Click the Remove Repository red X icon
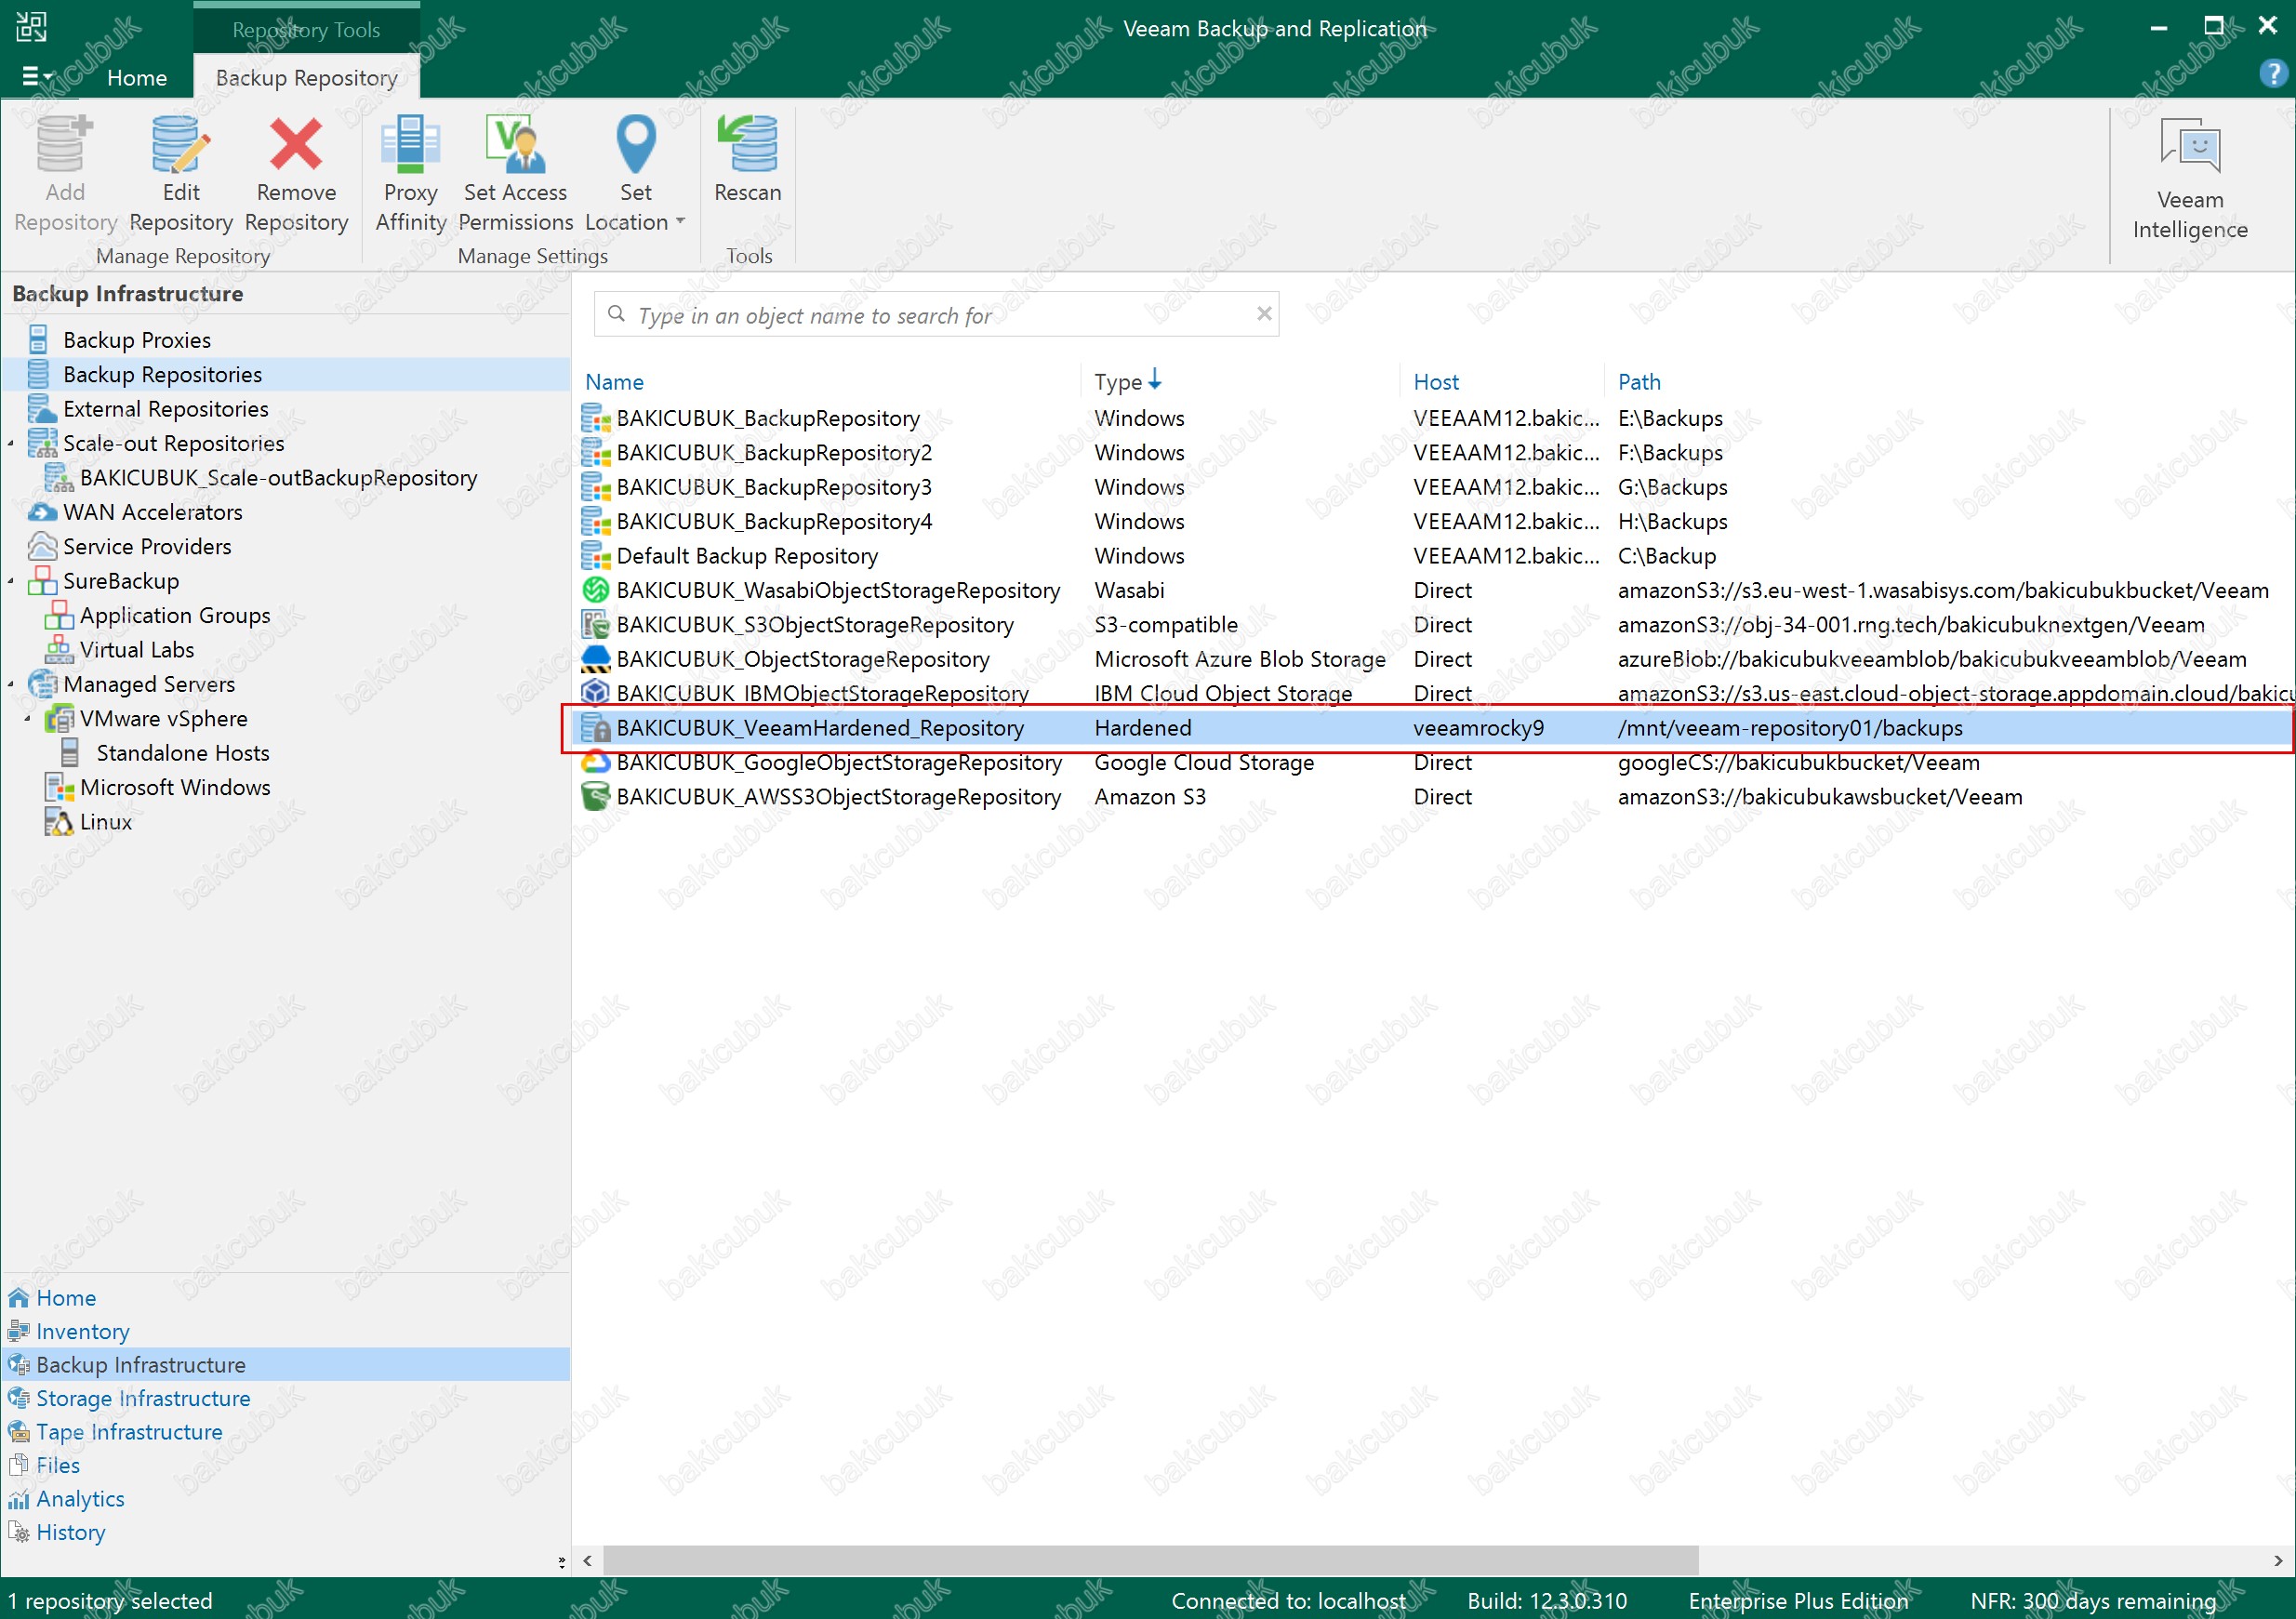Image resolution: width=2296 pixels, height=1619 pixels. coord(296,144)
